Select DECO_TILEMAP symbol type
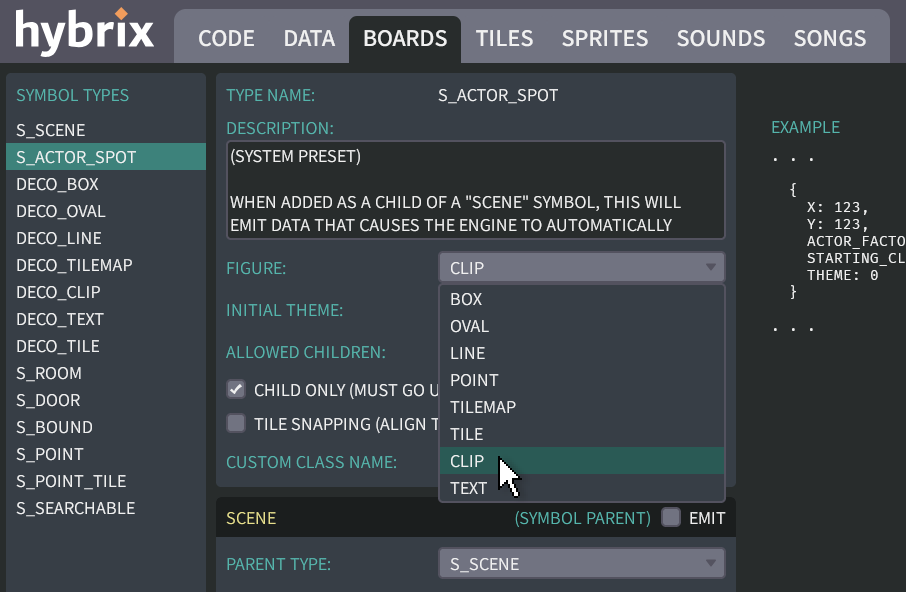This screenshot has width=906, height=592. 74,265
